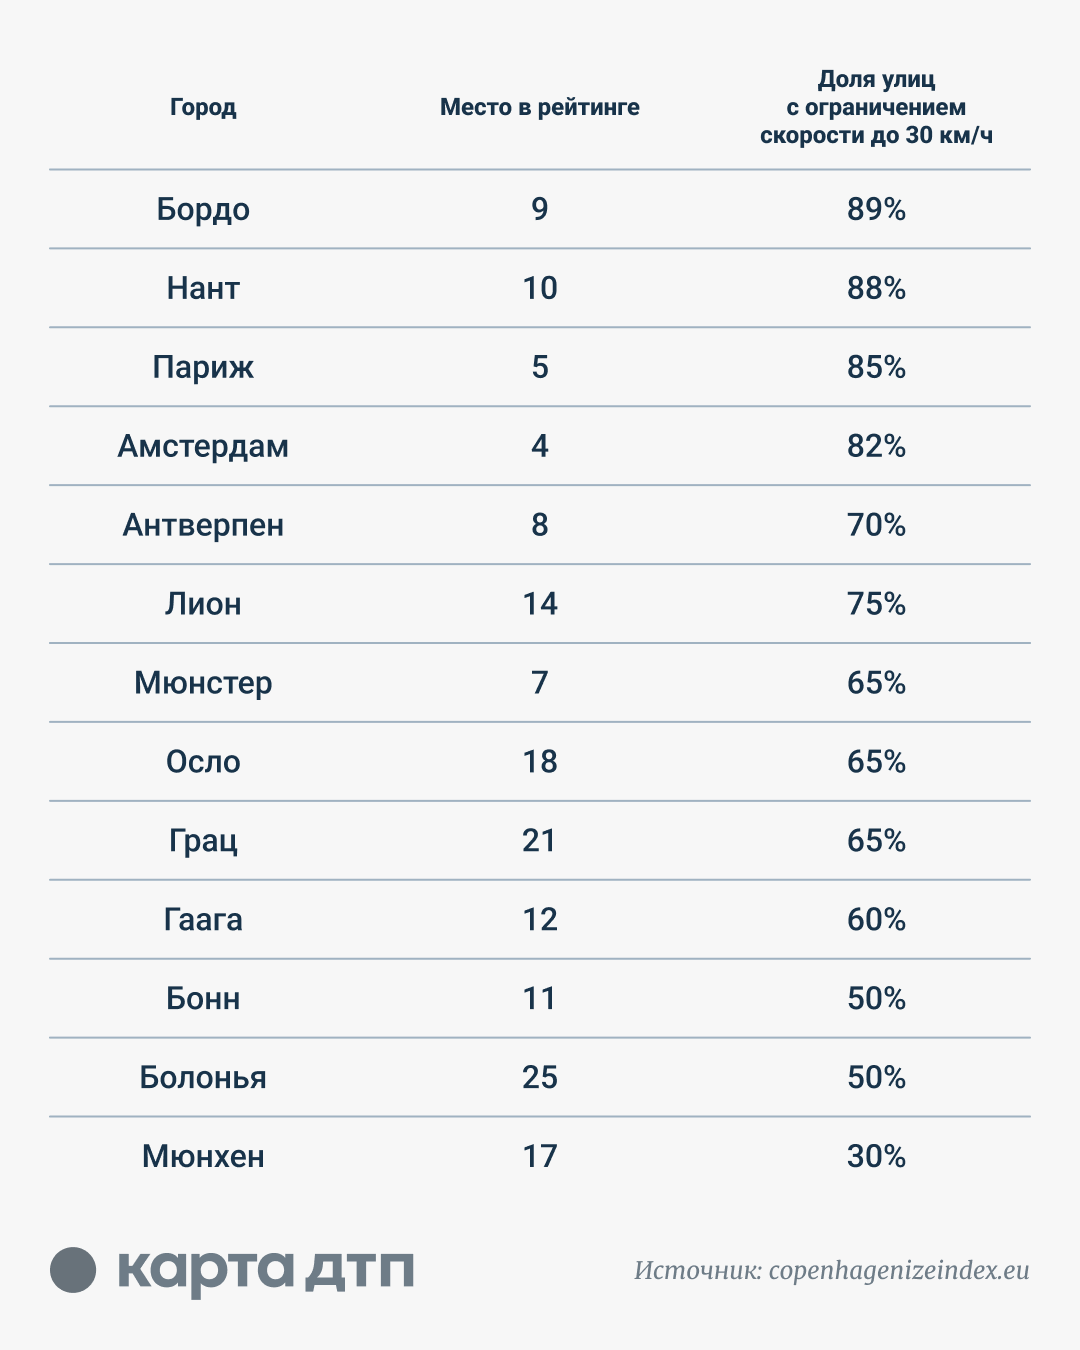
Task: Click the 88% value for Нант
Action: 876,288
